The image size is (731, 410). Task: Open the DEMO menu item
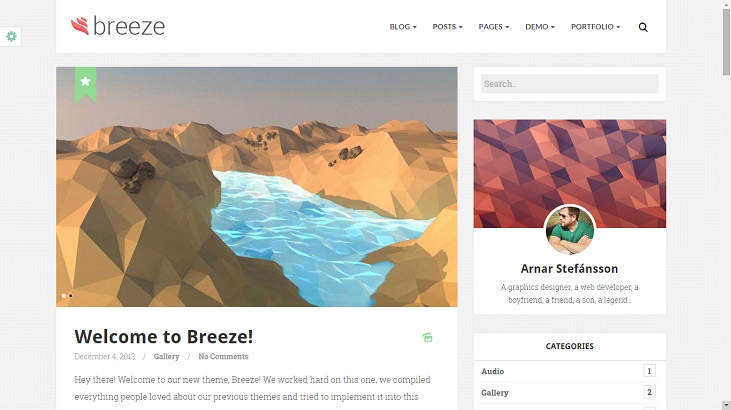540,27
